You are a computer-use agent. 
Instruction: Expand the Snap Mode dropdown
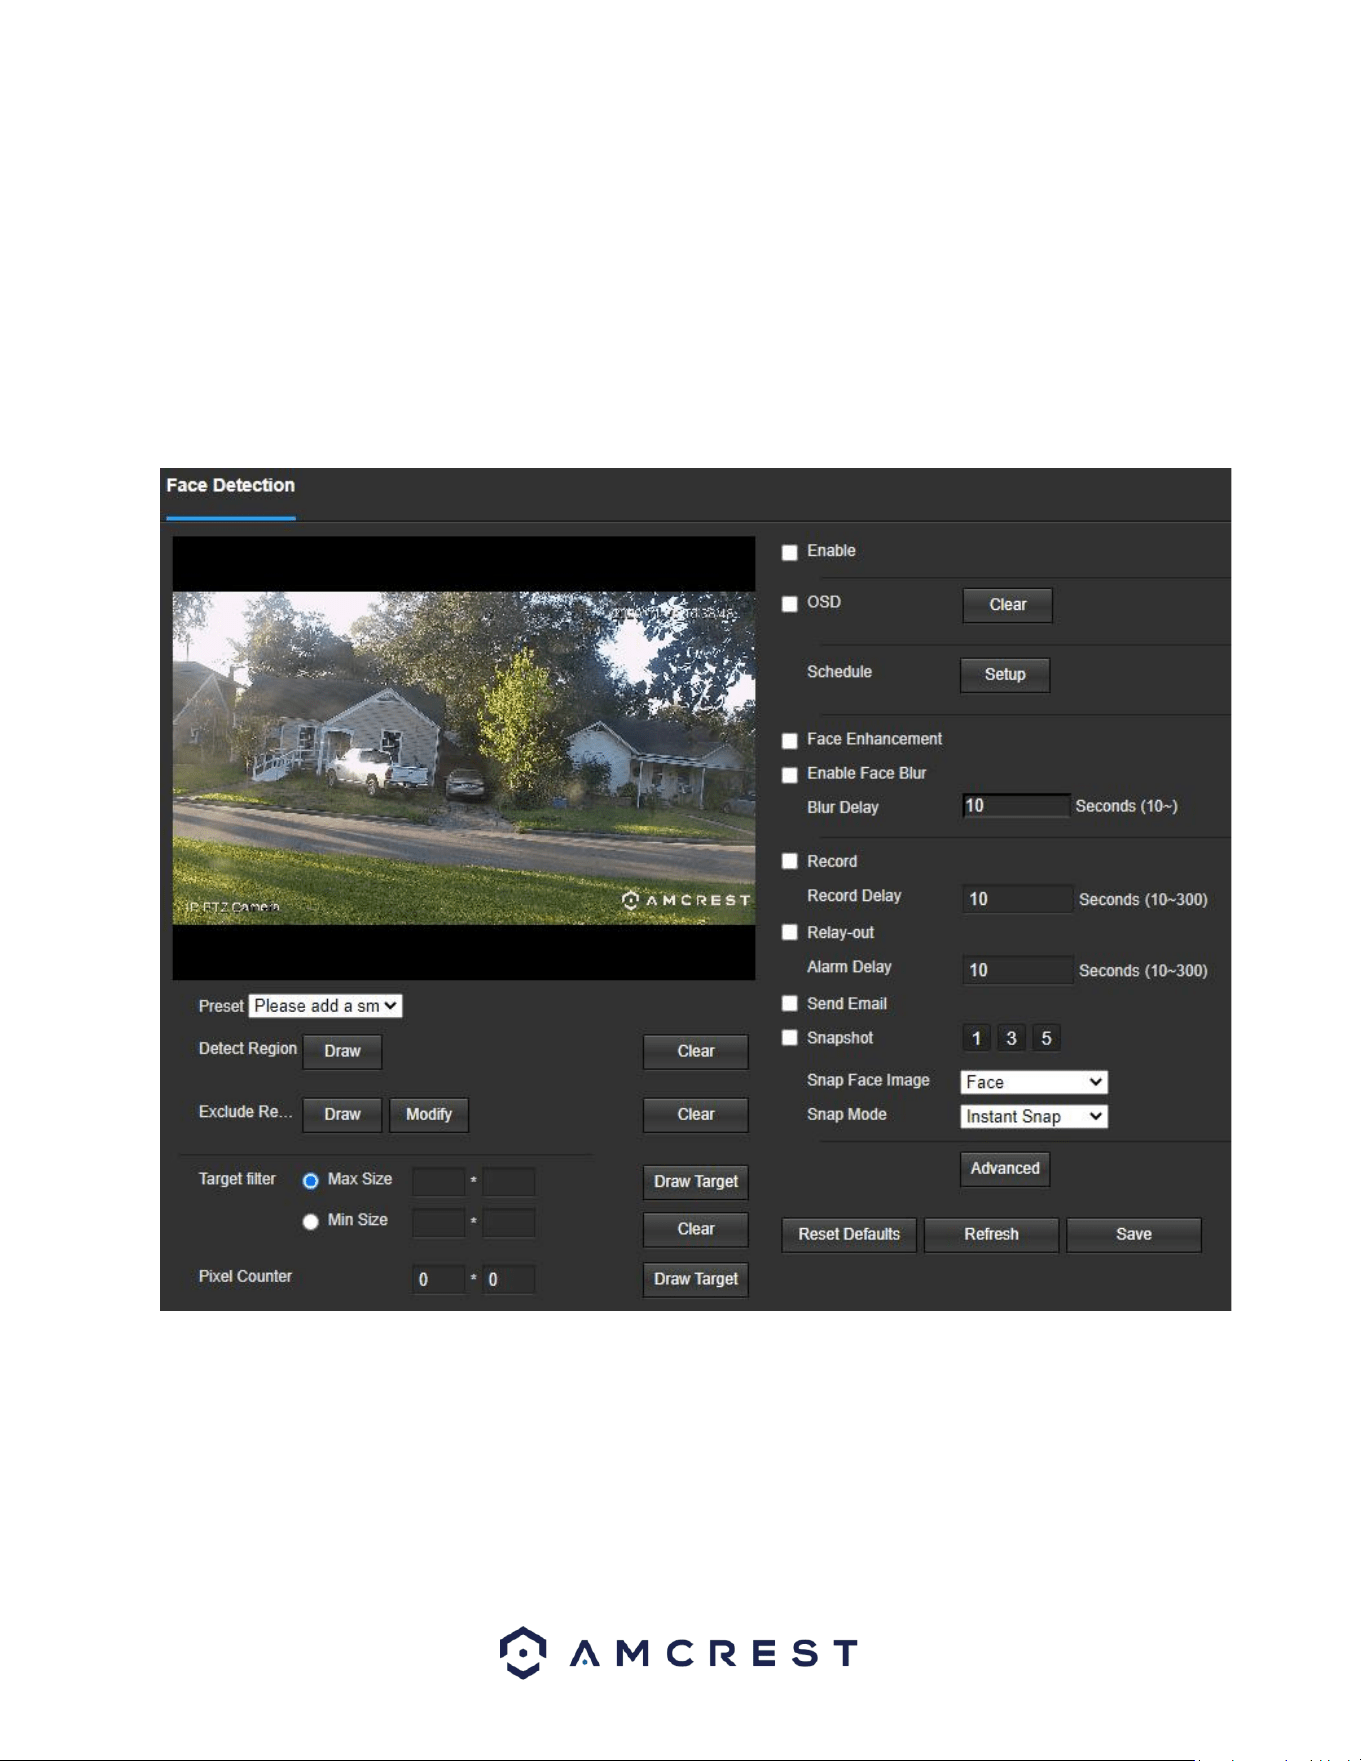tap(1034, 1116)
